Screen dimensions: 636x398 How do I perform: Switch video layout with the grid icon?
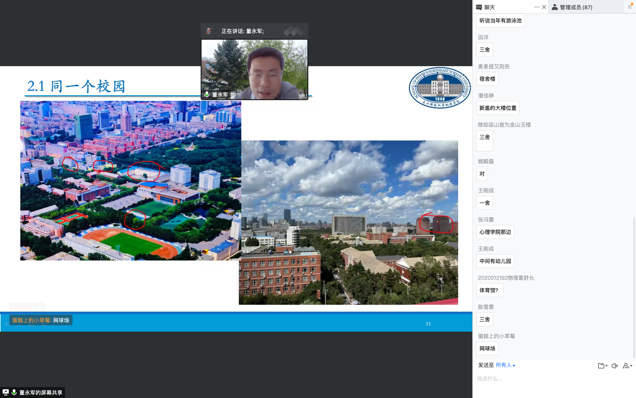(293, 31)
